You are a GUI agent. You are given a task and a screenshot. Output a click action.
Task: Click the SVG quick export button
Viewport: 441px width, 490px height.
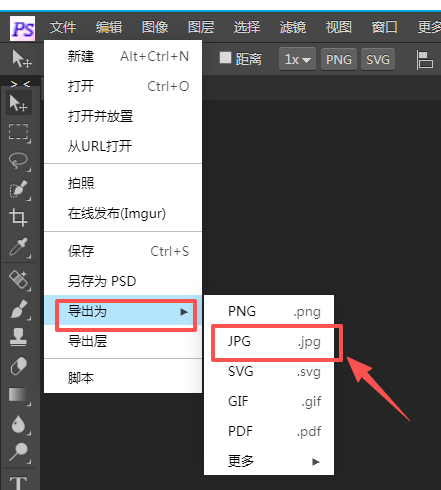(x=378, y=59)
